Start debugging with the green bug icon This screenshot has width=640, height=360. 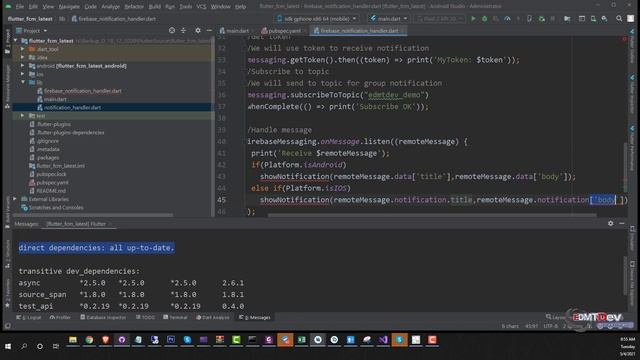pos(484,19)
